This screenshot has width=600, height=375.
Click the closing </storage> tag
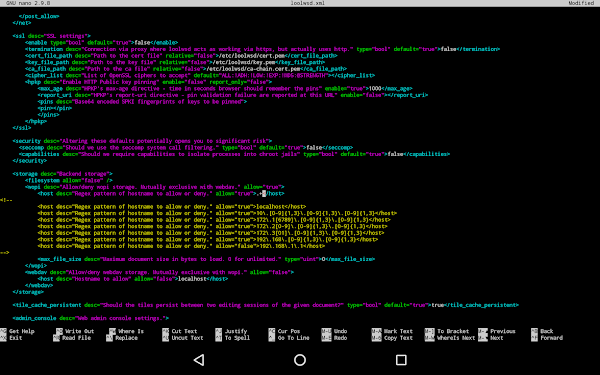coord(28,292)
